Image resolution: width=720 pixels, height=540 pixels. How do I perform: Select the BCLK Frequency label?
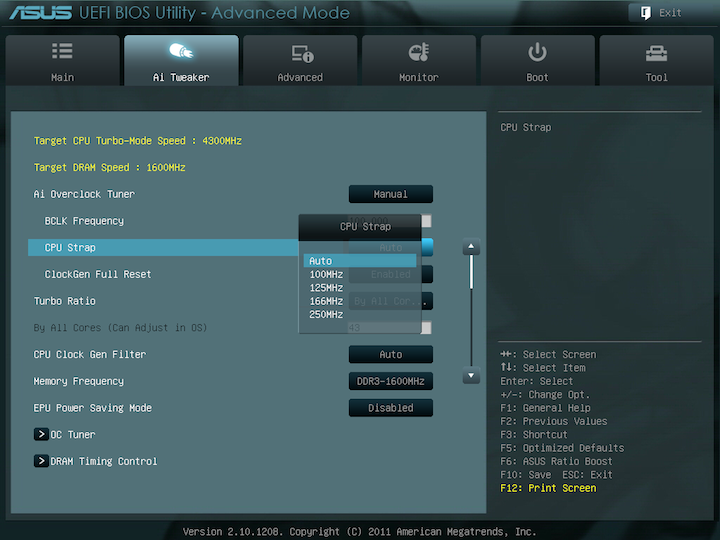click(84, 221)
